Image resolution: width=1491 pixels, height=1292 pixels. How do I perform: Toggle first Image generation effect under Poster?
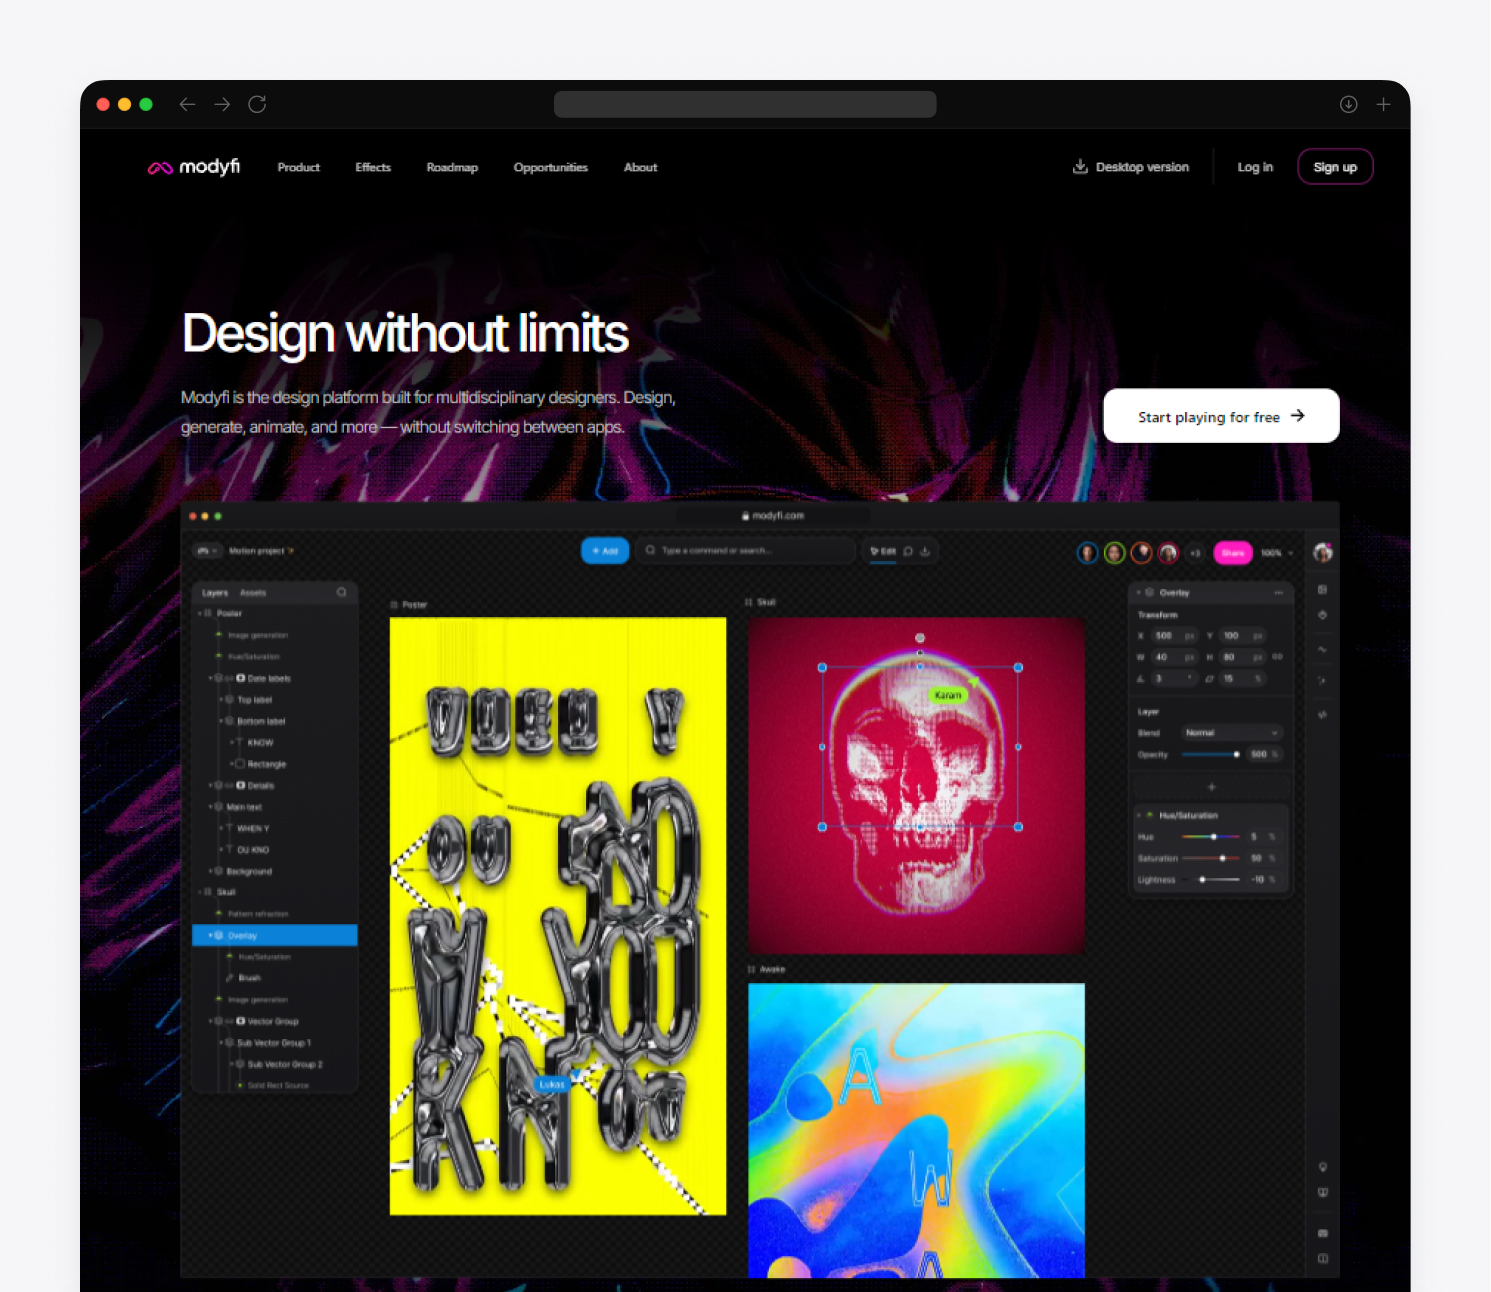click(x=219, y=635)
